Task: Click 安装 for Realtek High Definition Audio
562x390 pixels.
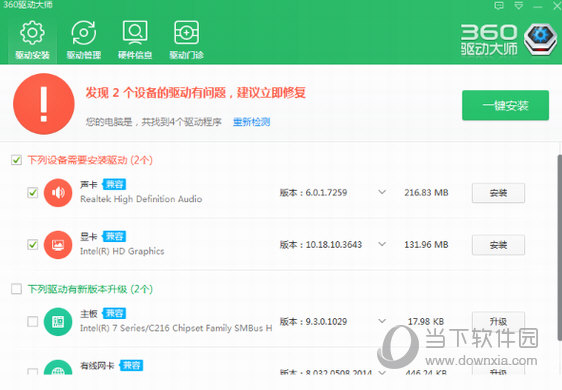Action: coord(498,193)
